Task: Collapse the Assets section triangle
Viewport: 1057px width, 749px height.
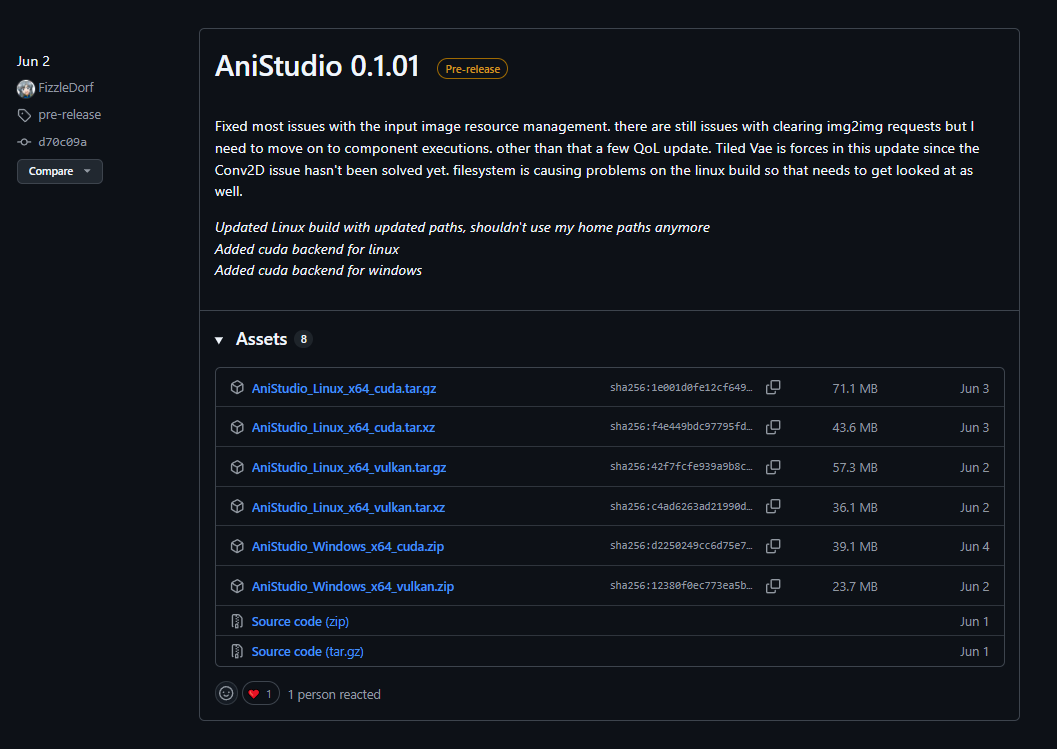Action: coord(219,340)
